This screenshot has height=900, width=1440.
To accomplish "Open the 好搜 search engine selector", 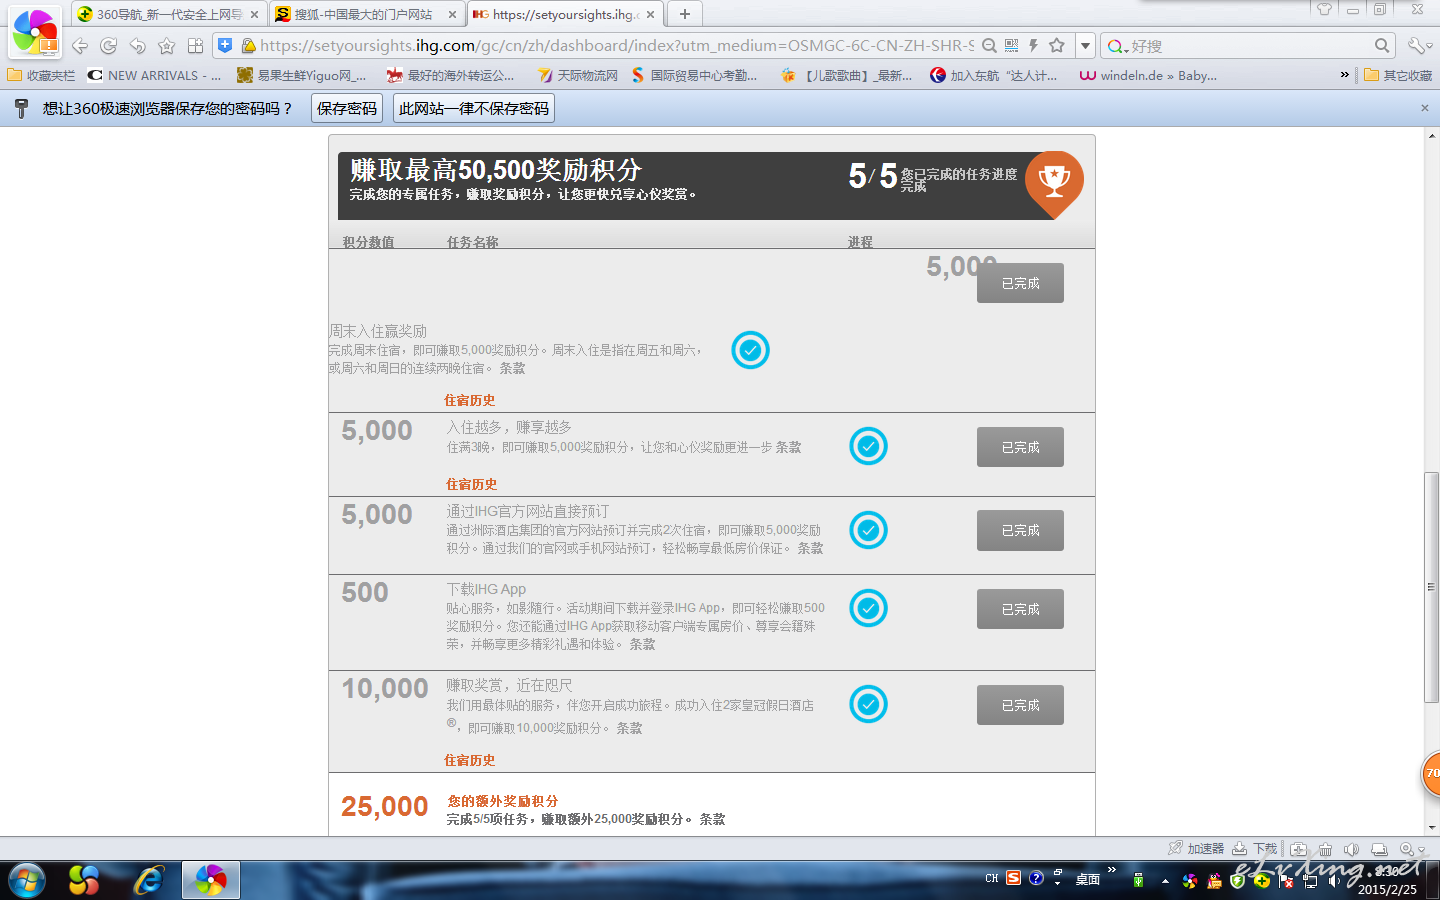I will click(x=1118, y=46).
